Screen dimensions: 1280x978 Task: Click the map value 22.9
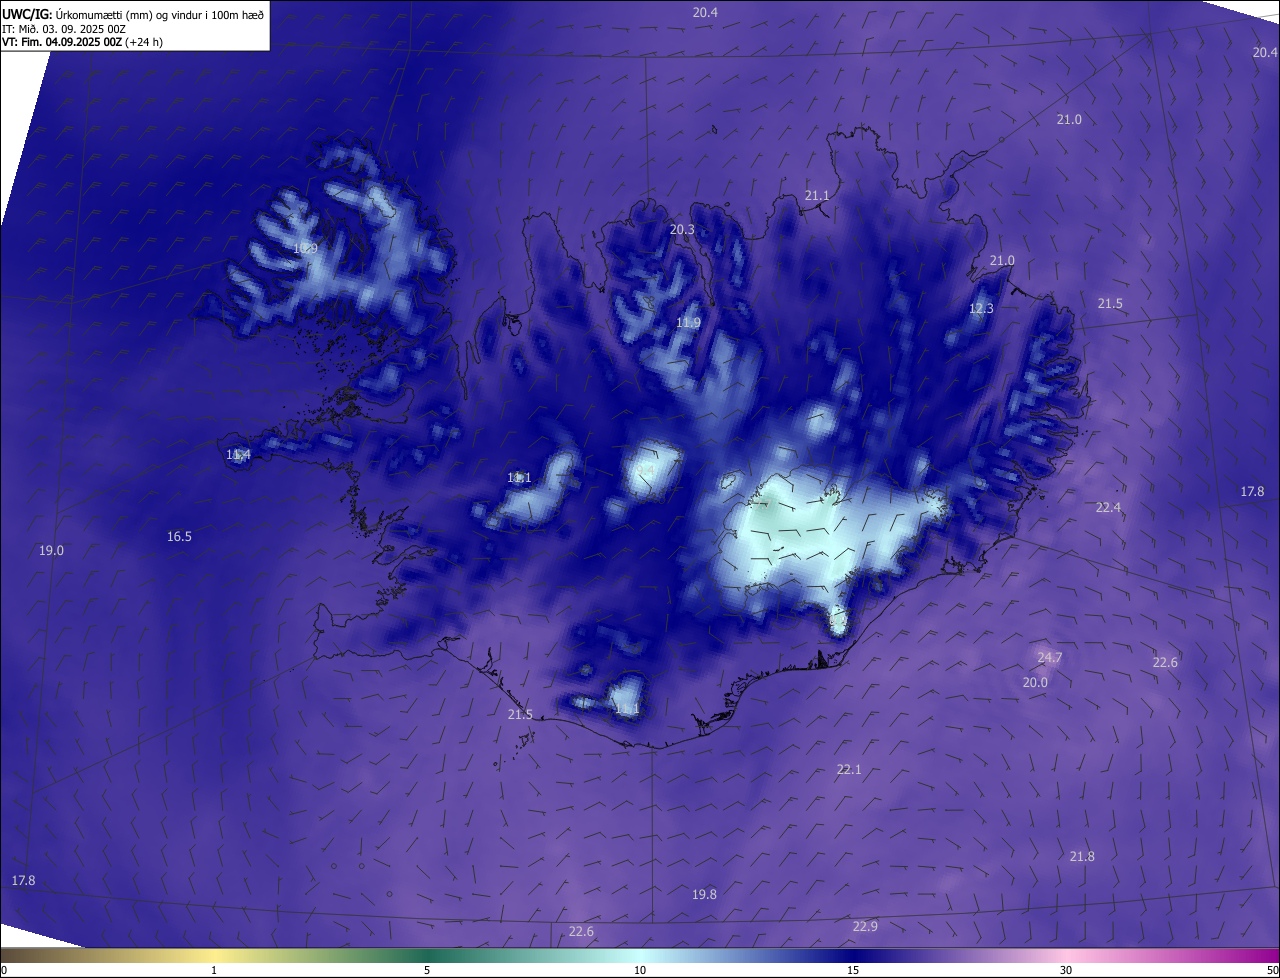click(x=865, y=927)
